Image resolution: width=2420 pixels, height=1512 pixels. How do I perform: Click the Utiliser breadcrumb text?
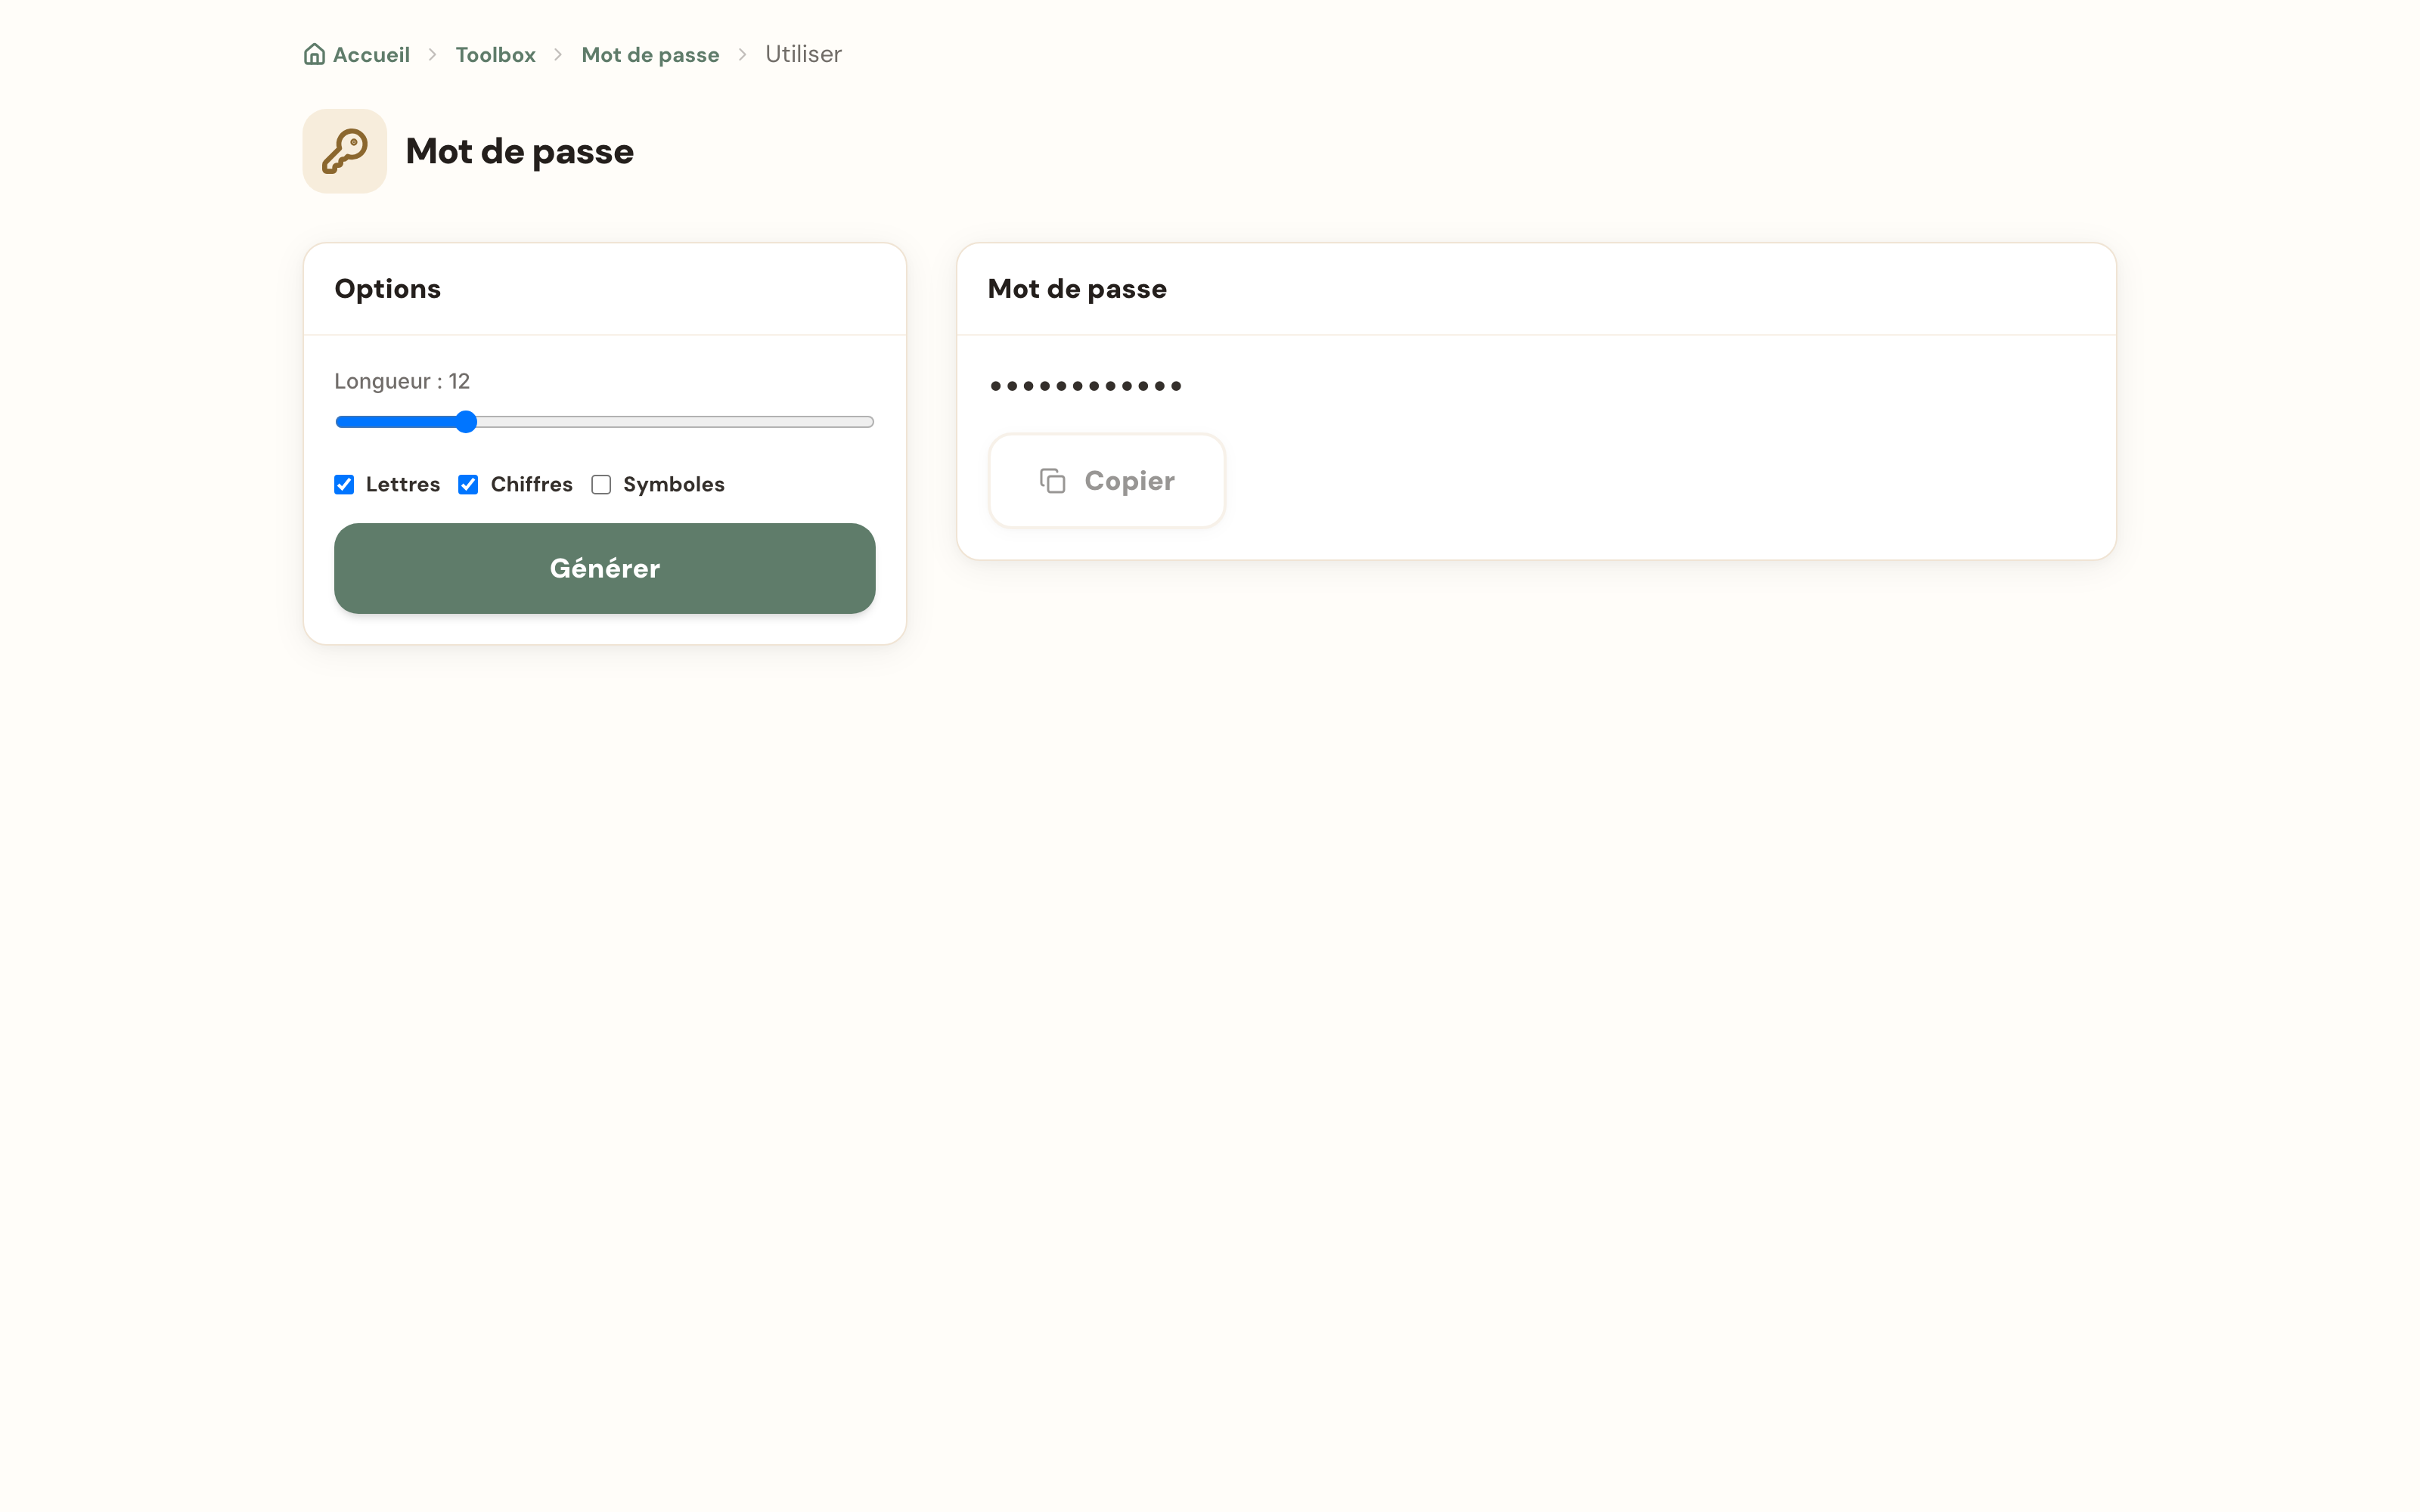803,54
